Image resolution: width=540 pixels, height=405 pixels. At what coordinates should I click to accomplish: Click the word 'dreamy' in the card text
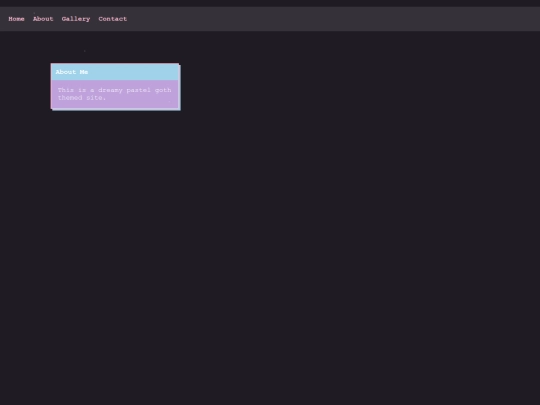[x=110, y=90]
